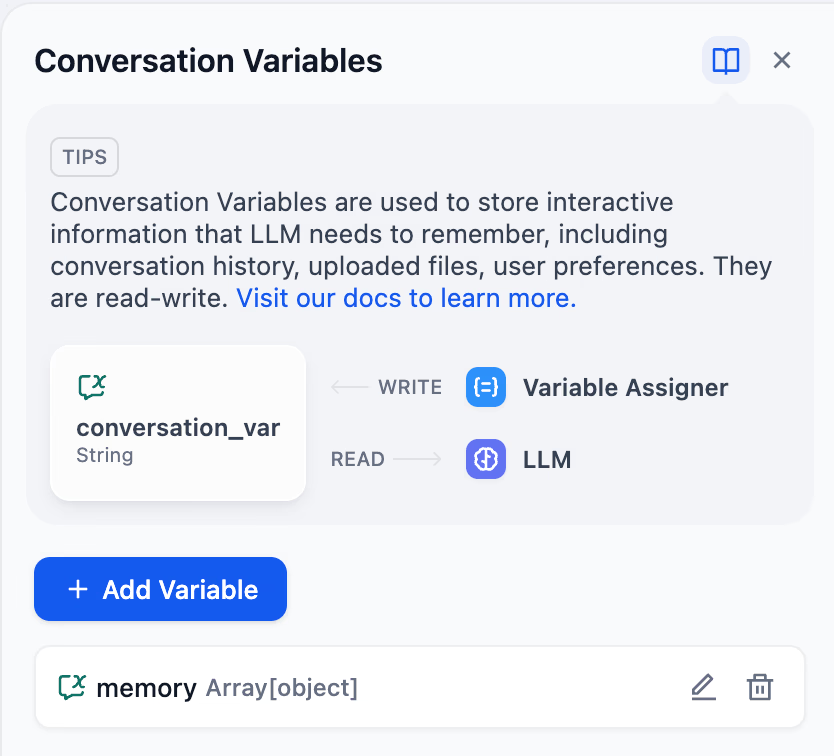The height and width of the screenshot is (756, 834).
Task: Open the Visit our docs link
Action: coord(404,298)
